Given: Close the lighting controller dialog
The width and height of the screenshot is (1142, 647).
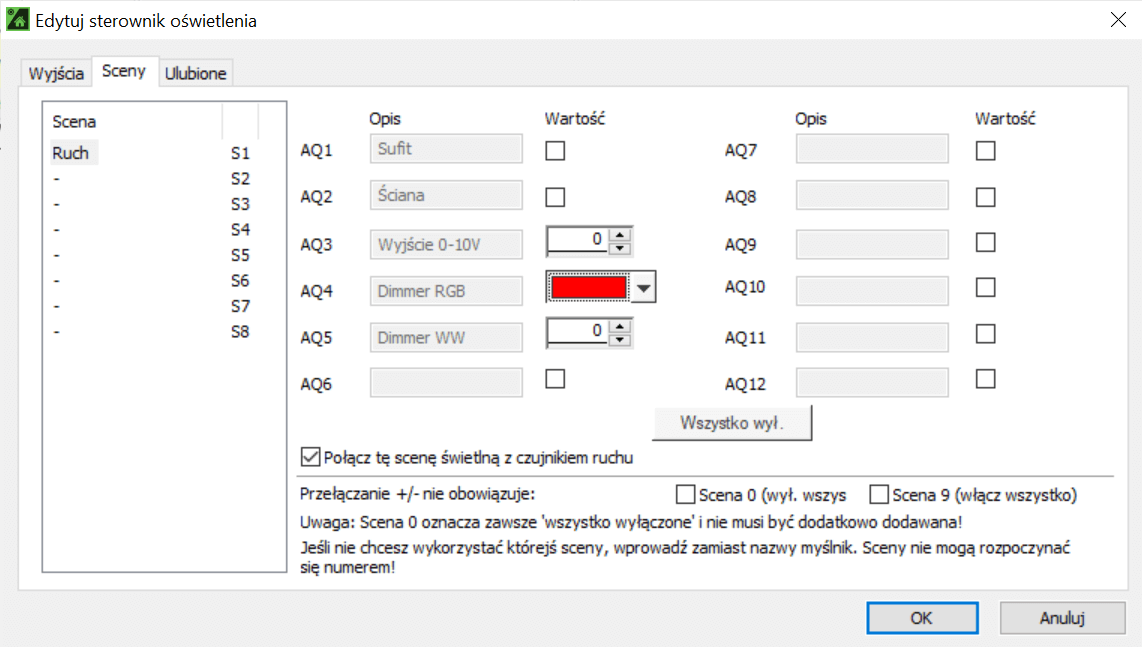Looking at the screenshot, I should click(1116, 19).
